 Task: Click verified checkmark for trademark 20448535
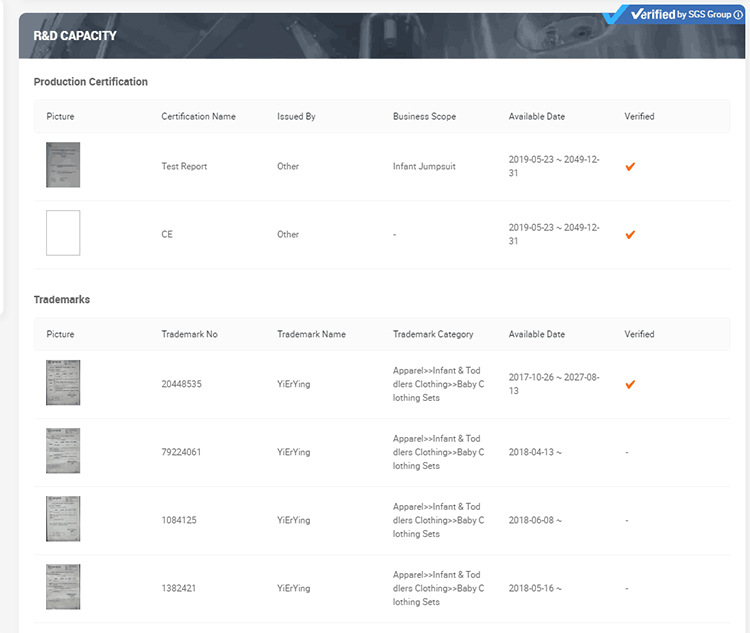pyautogui.click(x=630, y=384)
